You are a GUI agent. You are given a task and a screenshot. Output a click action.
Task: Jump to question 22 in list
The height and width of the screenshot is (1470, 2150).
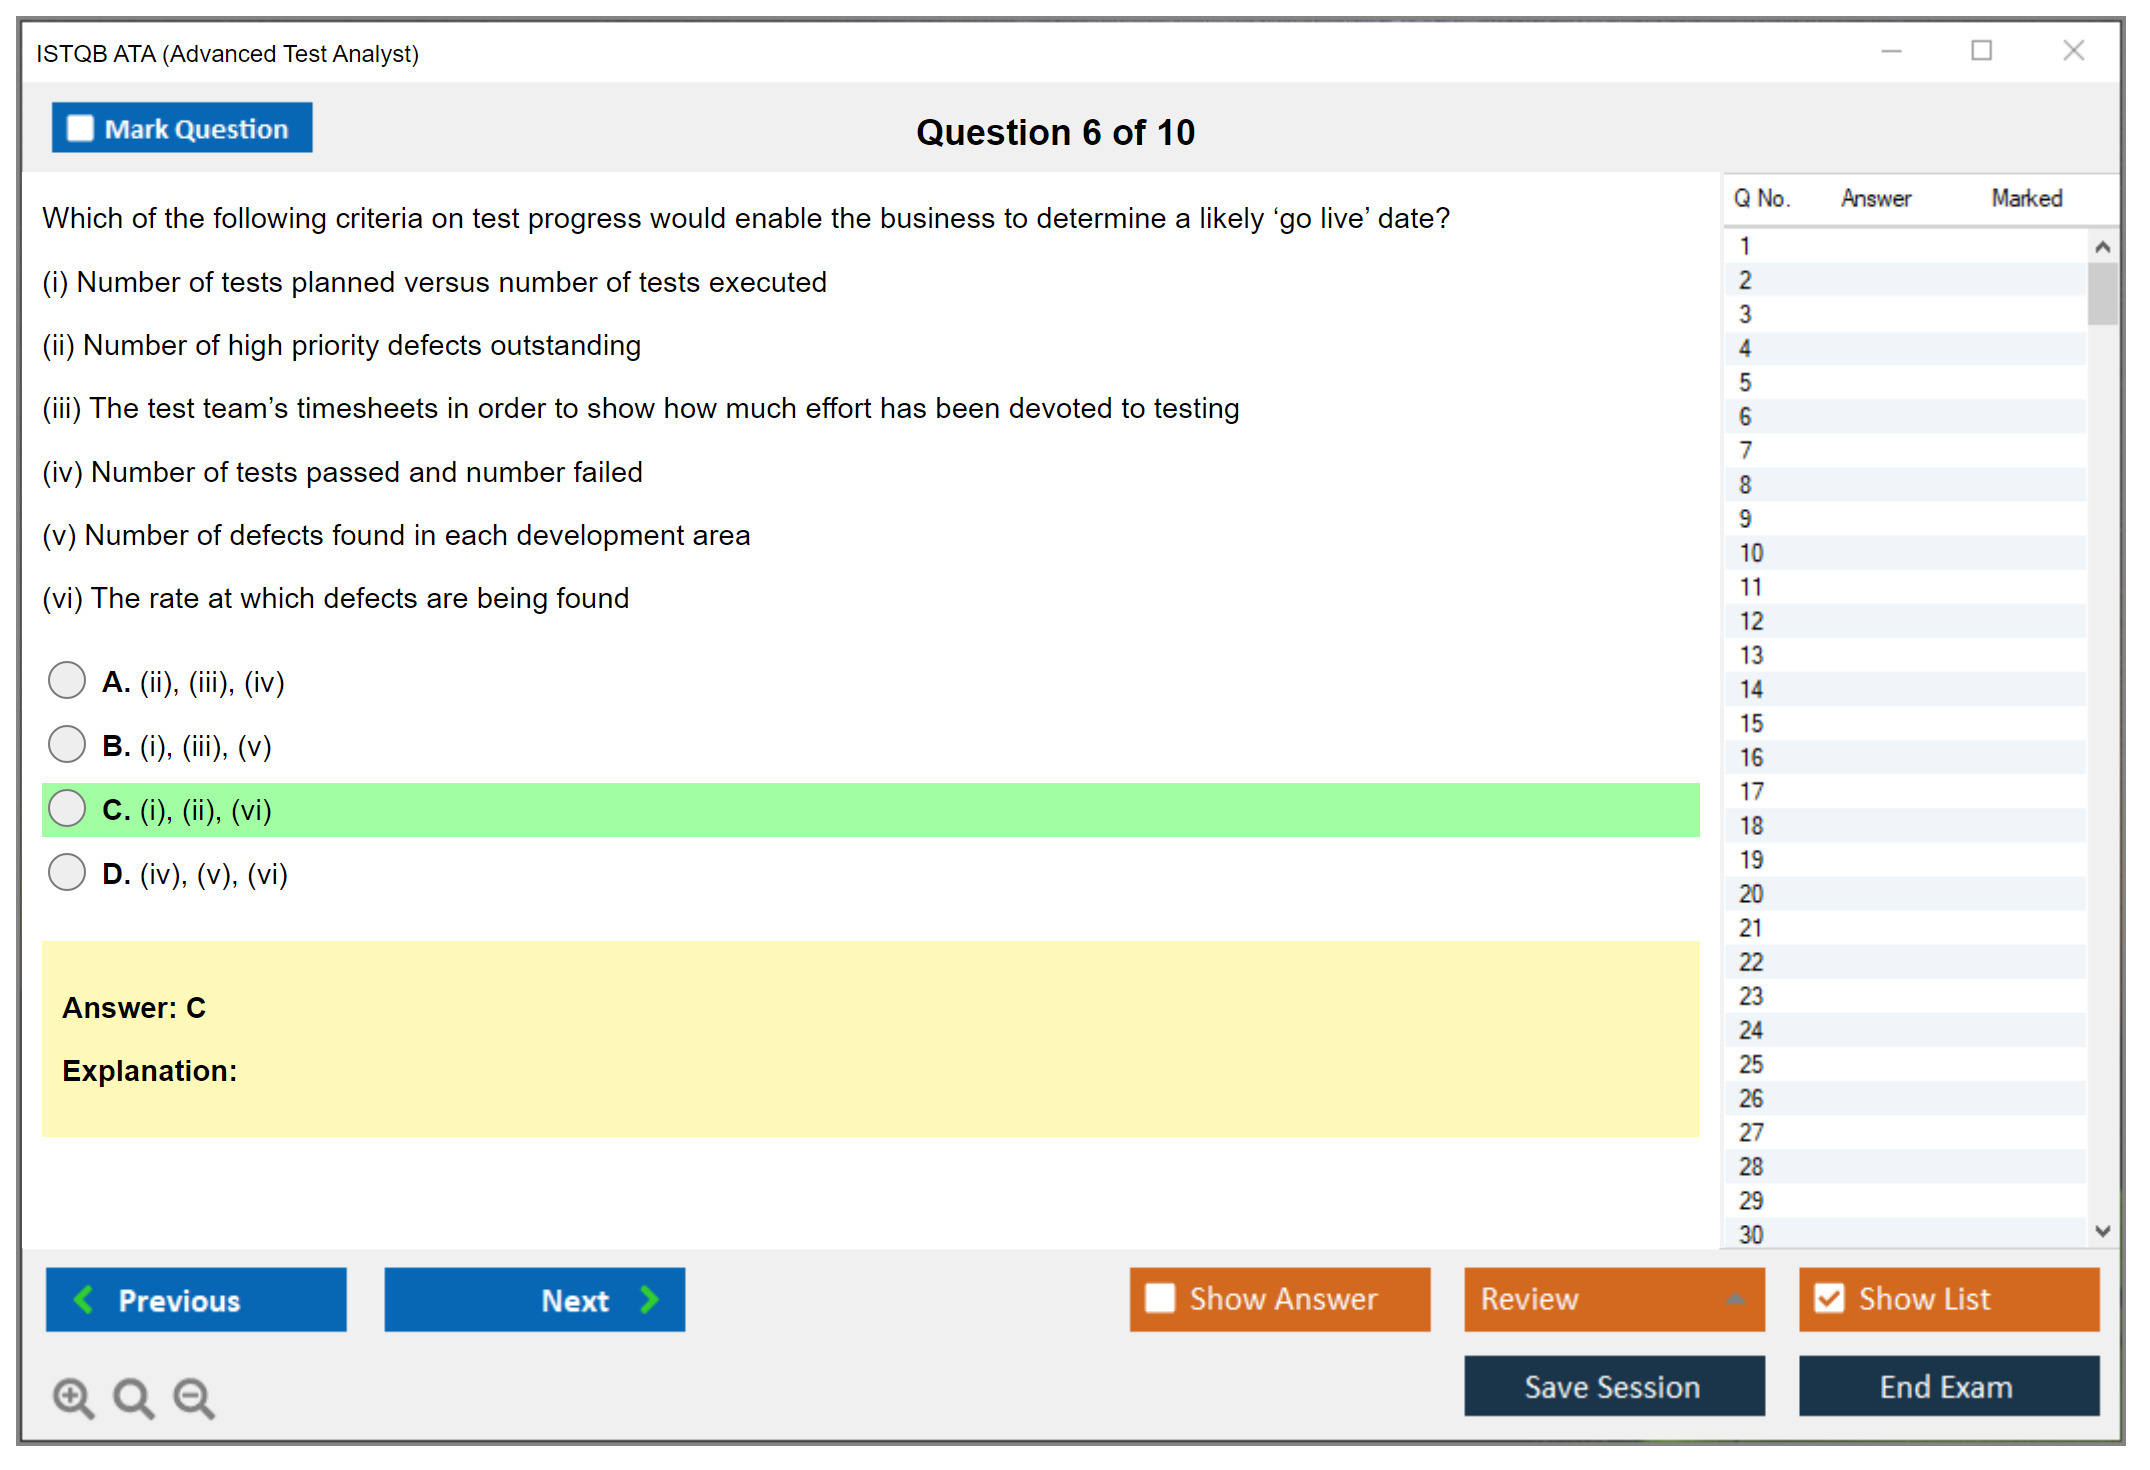[x=1751, y=962]
